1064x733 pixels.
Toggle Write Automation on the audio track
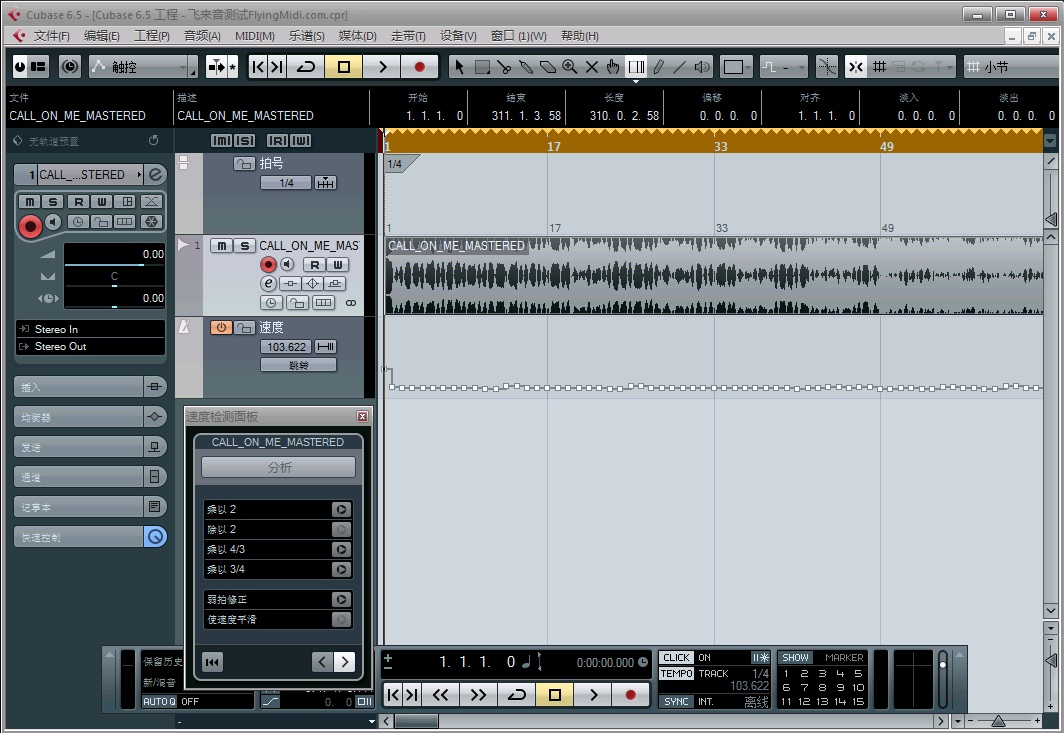[338, 265]
